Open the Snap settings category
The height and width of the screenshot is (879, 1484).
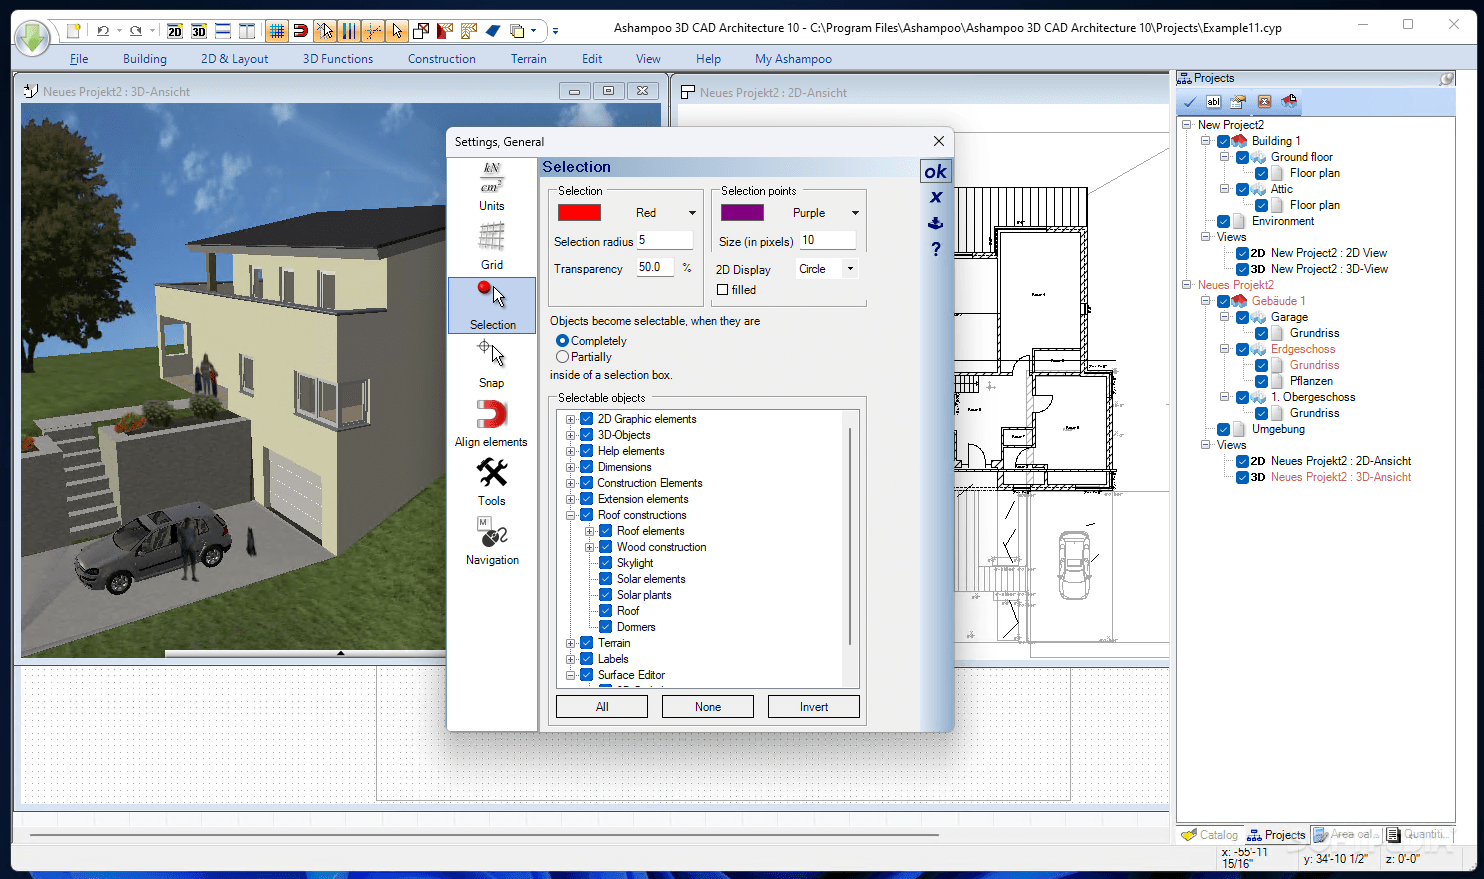click(491, 364)
